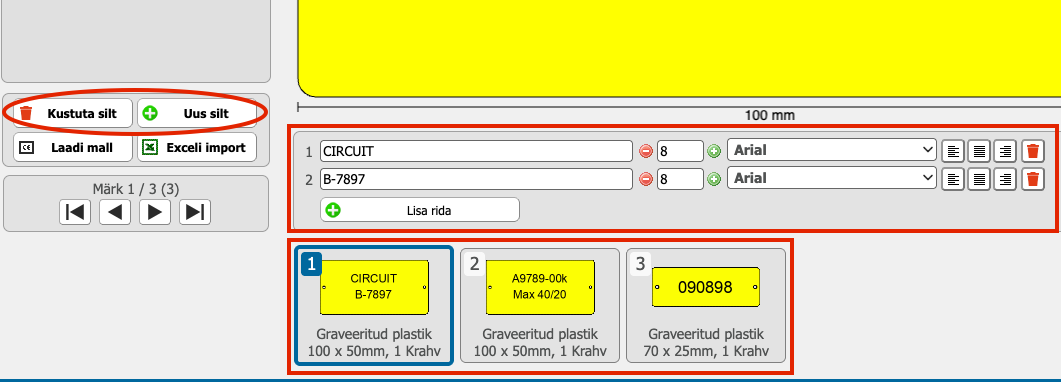Viewport: 1061px width, 382px height.
Task: Select sign 2 A9789-00k thumbnail
Action: [540, 306]
